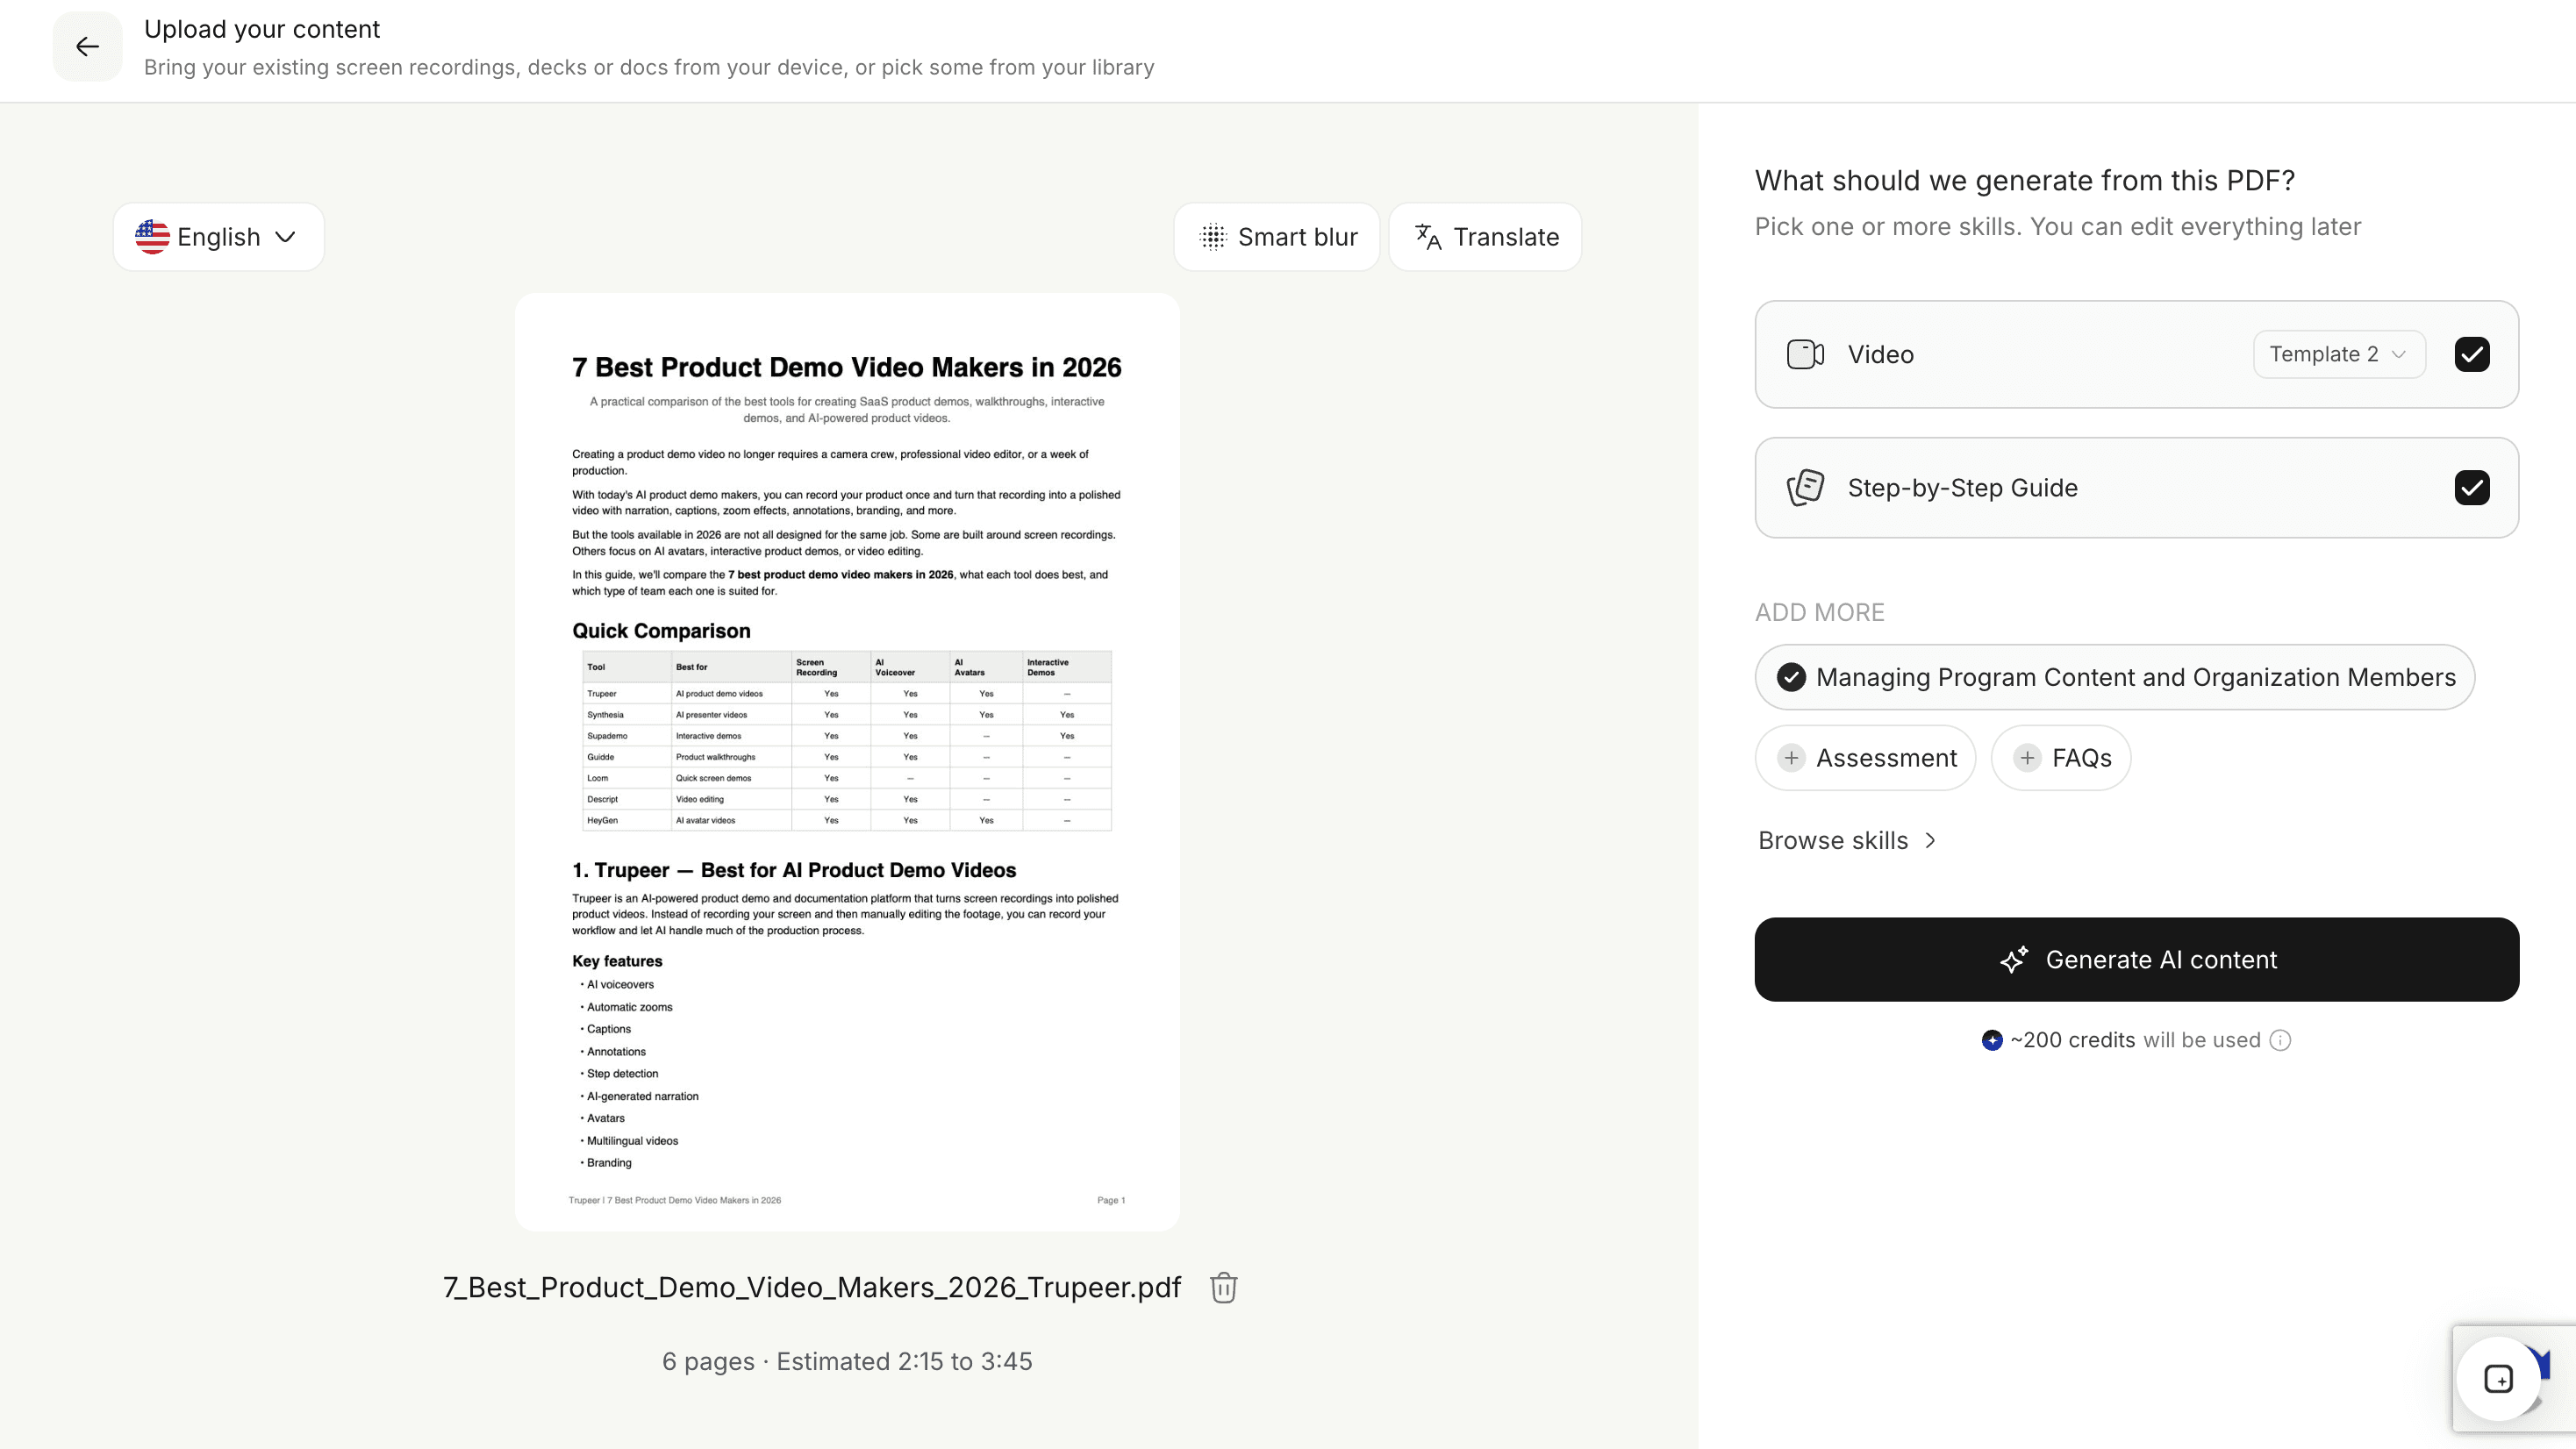Image resolution: width=2576 pixels, height=1449 pixels.
Task: Add the Assessment skill
Action: pos(1866,758)
